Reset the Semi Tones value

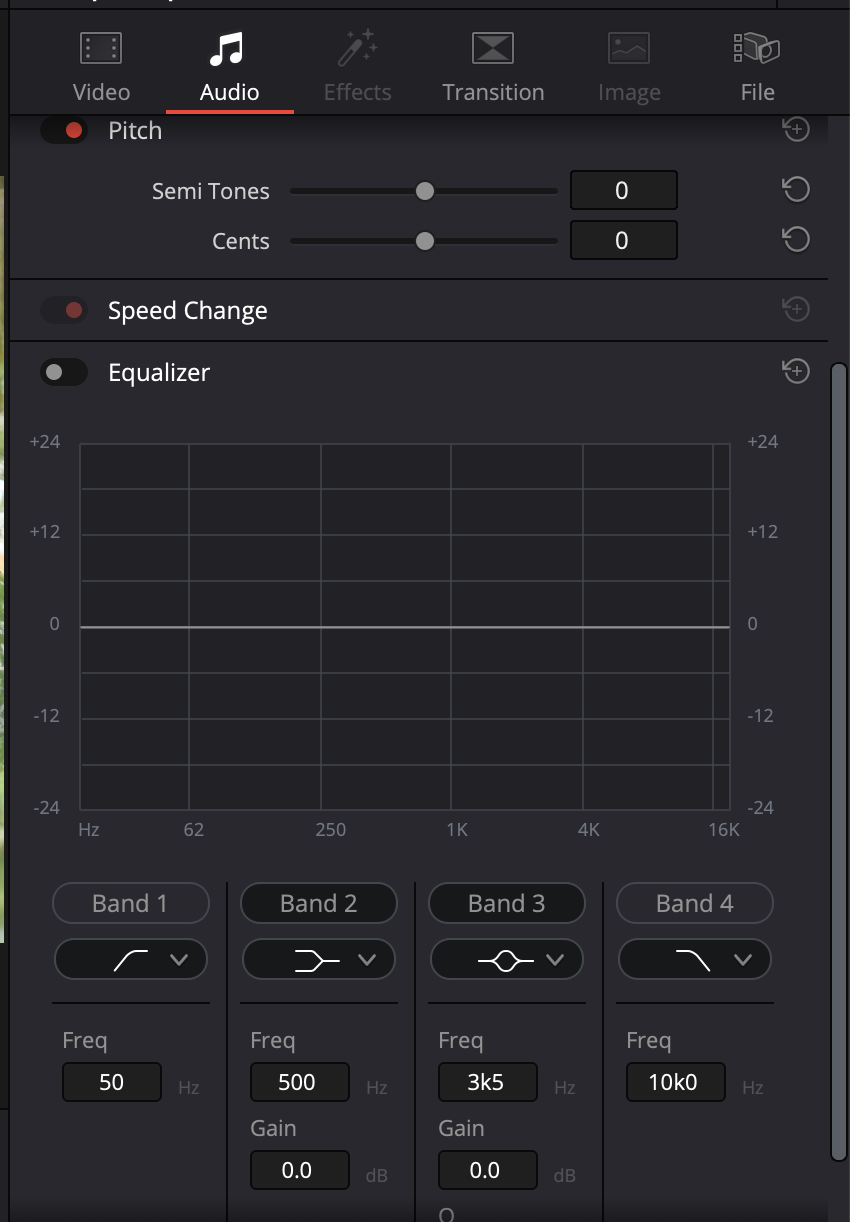pyautogui.click(x=796, y=190)
